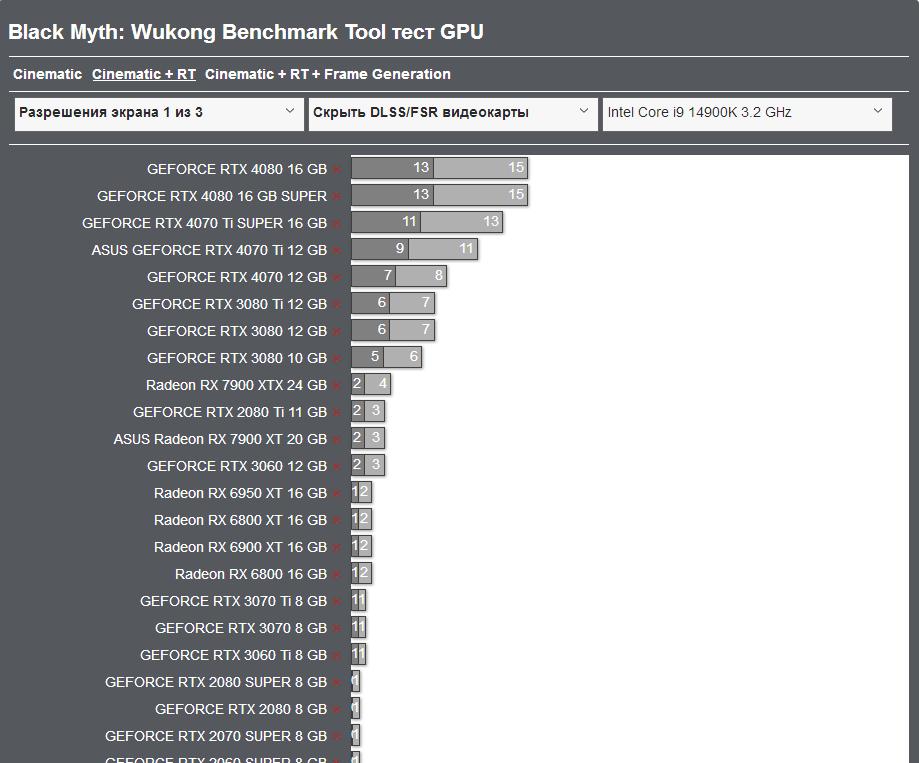The image size is (919, 763).
Task: Click the GEFORCE RTX 4080 16 GB label
Action: (x=237, y=169)
